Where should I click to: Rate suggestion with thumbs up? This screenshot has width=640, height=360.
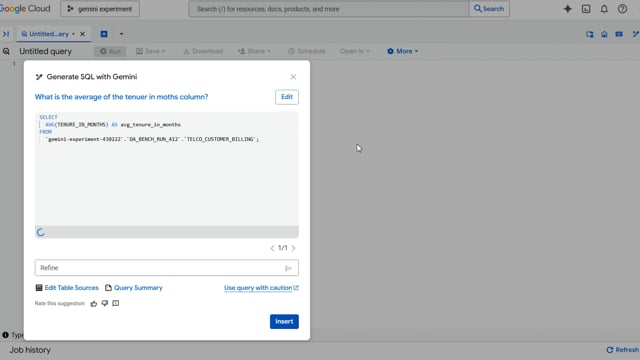[94, 303]
